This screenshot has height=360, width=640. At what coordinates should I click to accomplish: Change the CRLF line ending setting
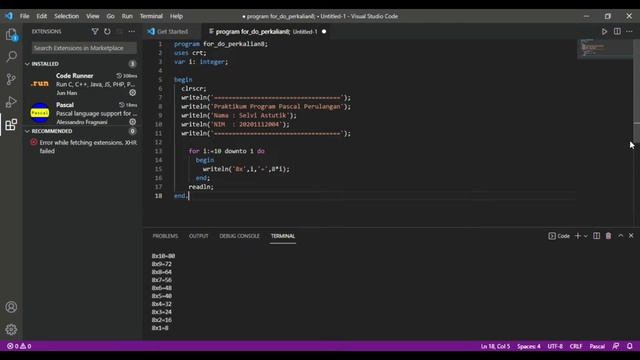[576, 346]
